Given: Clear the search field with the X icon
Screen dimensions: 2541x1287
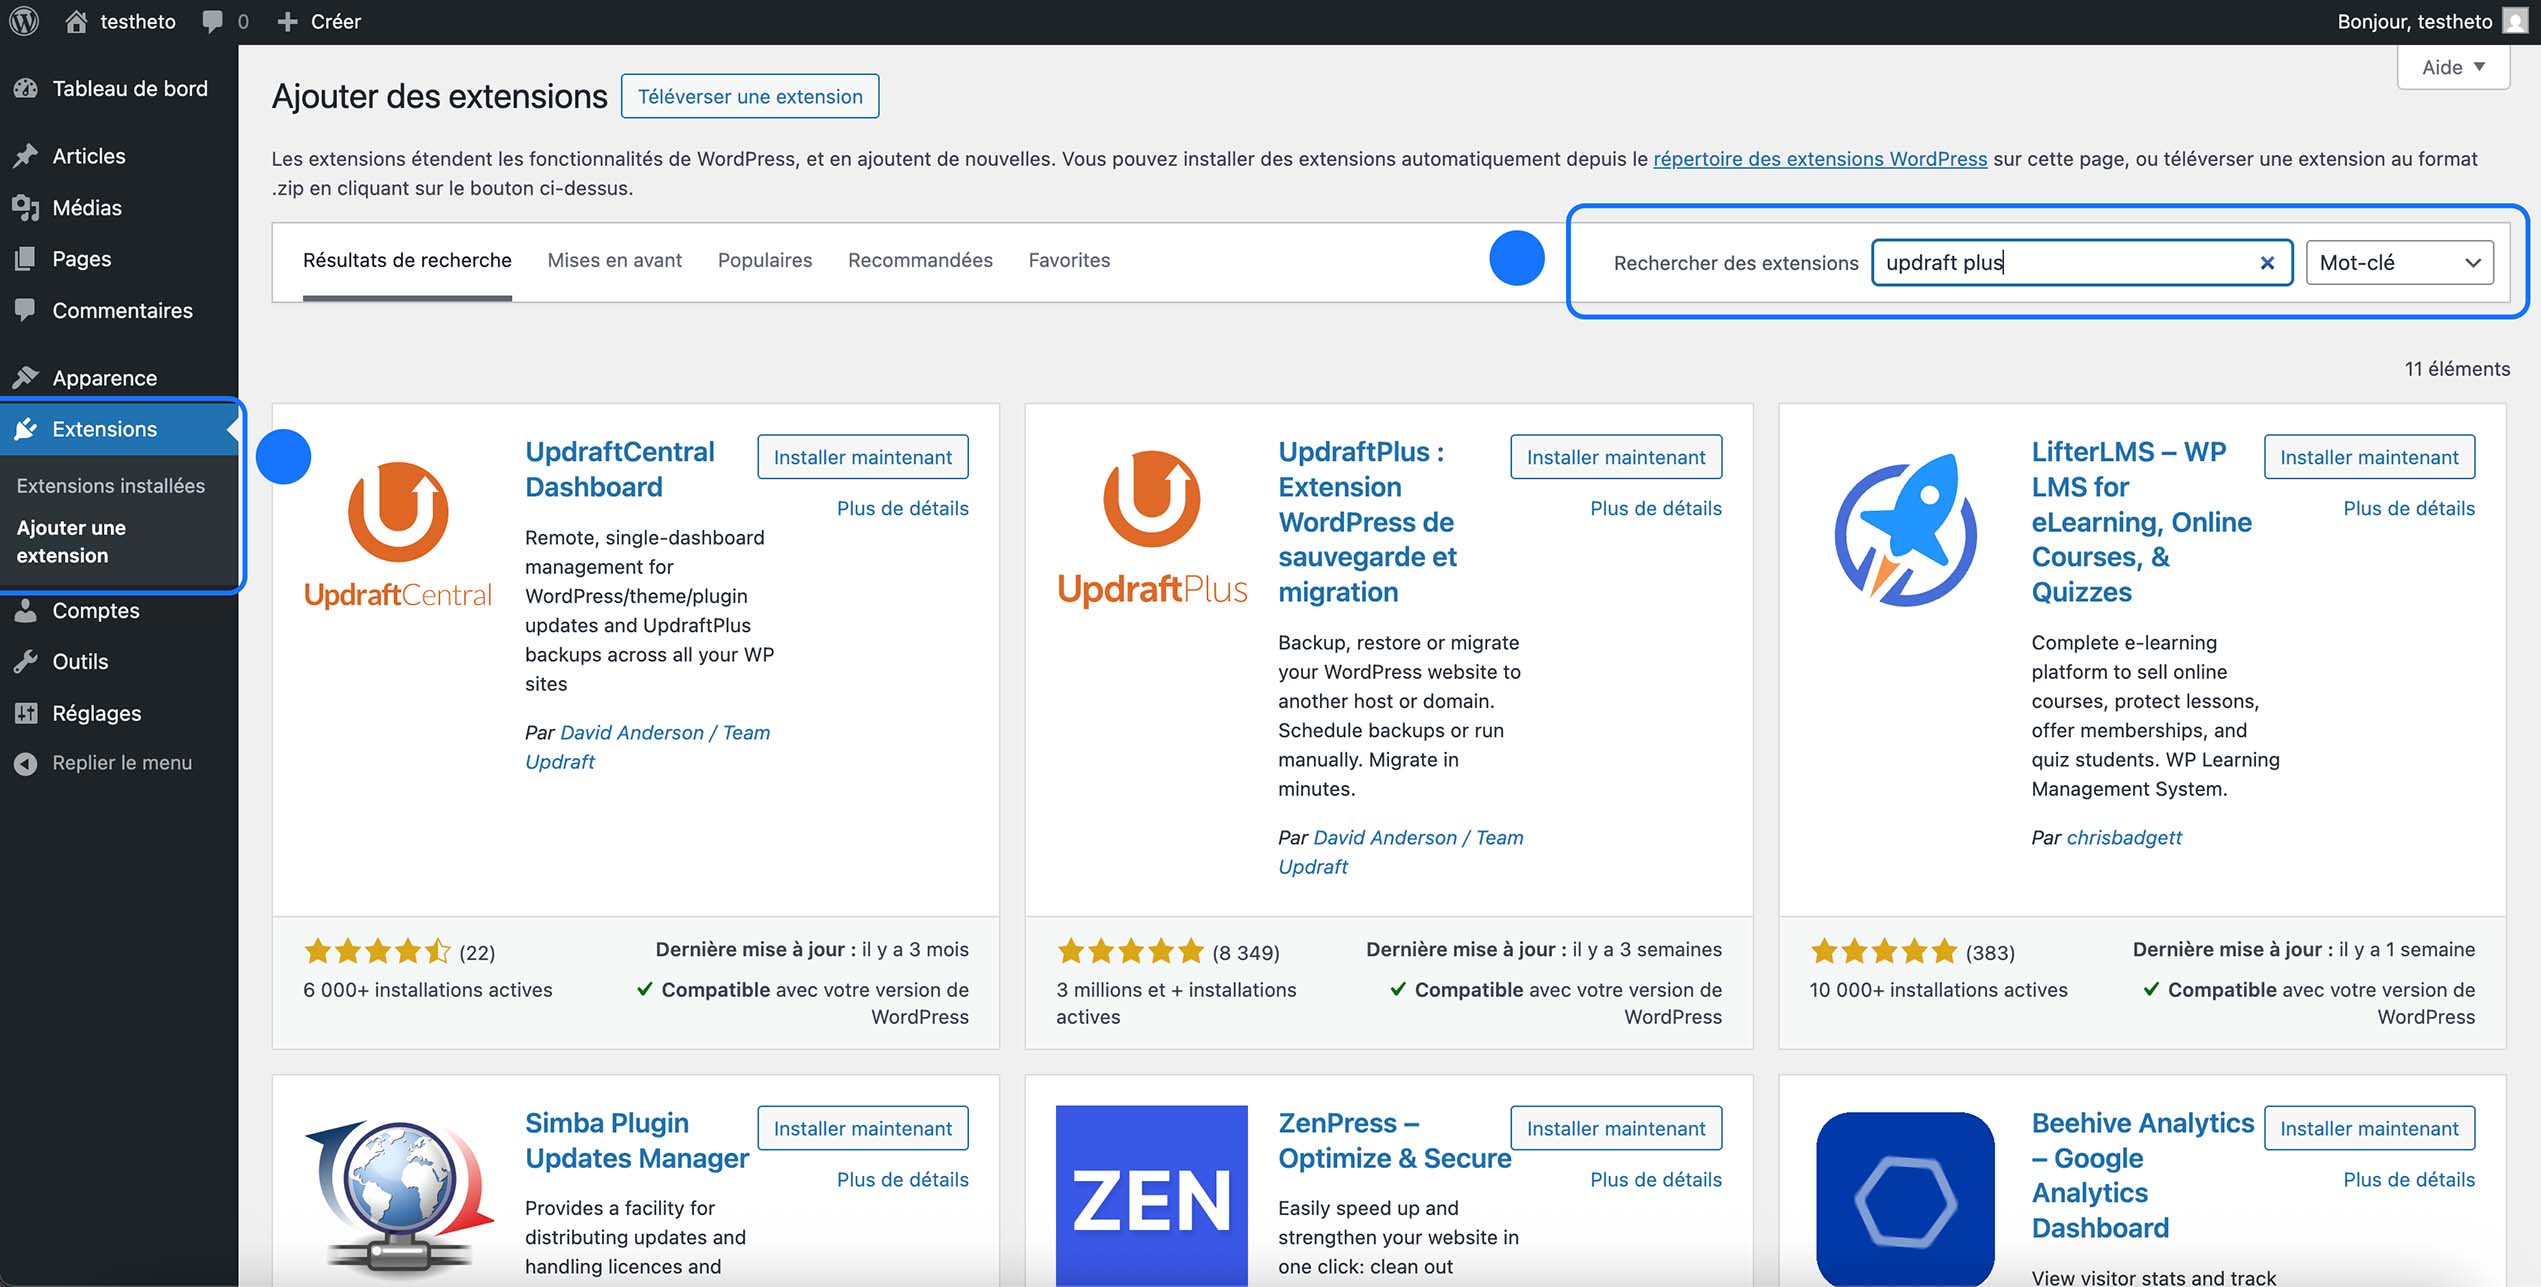Looking at the screenshot, I should [2266, 262].
